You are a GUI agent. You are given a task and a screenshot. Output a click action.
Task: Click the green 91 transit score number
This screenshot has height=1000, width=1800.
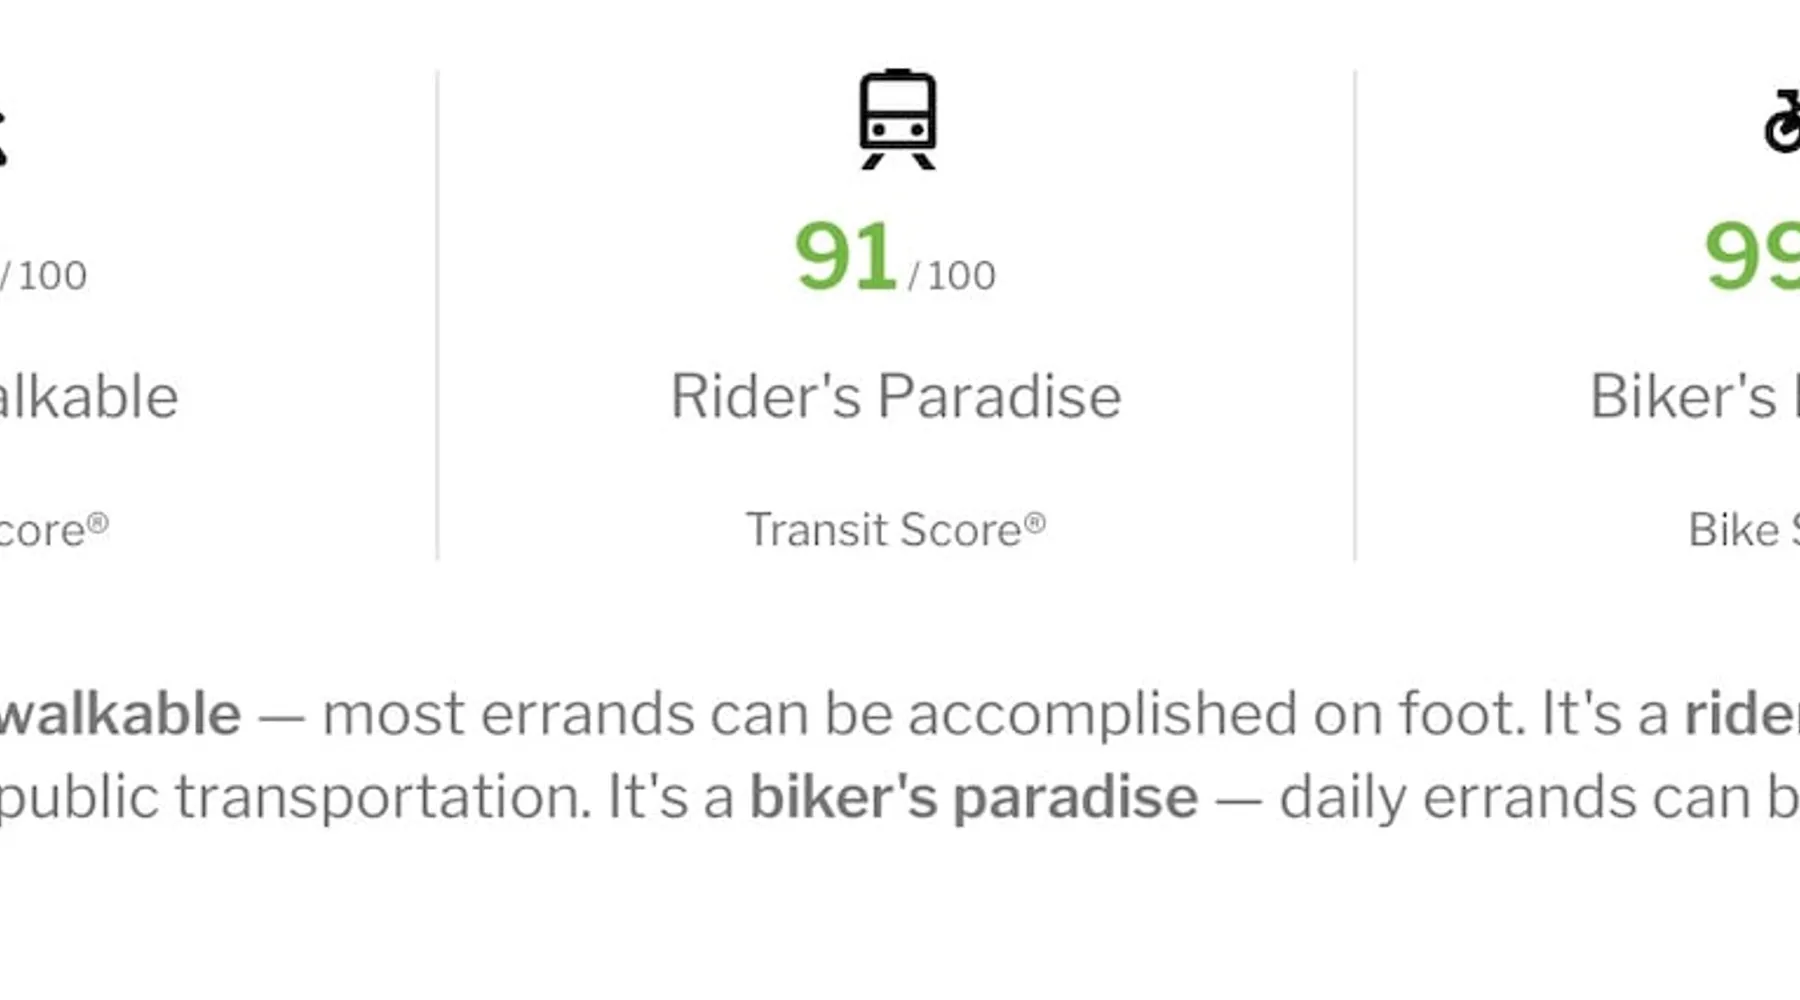click(845, 257)
